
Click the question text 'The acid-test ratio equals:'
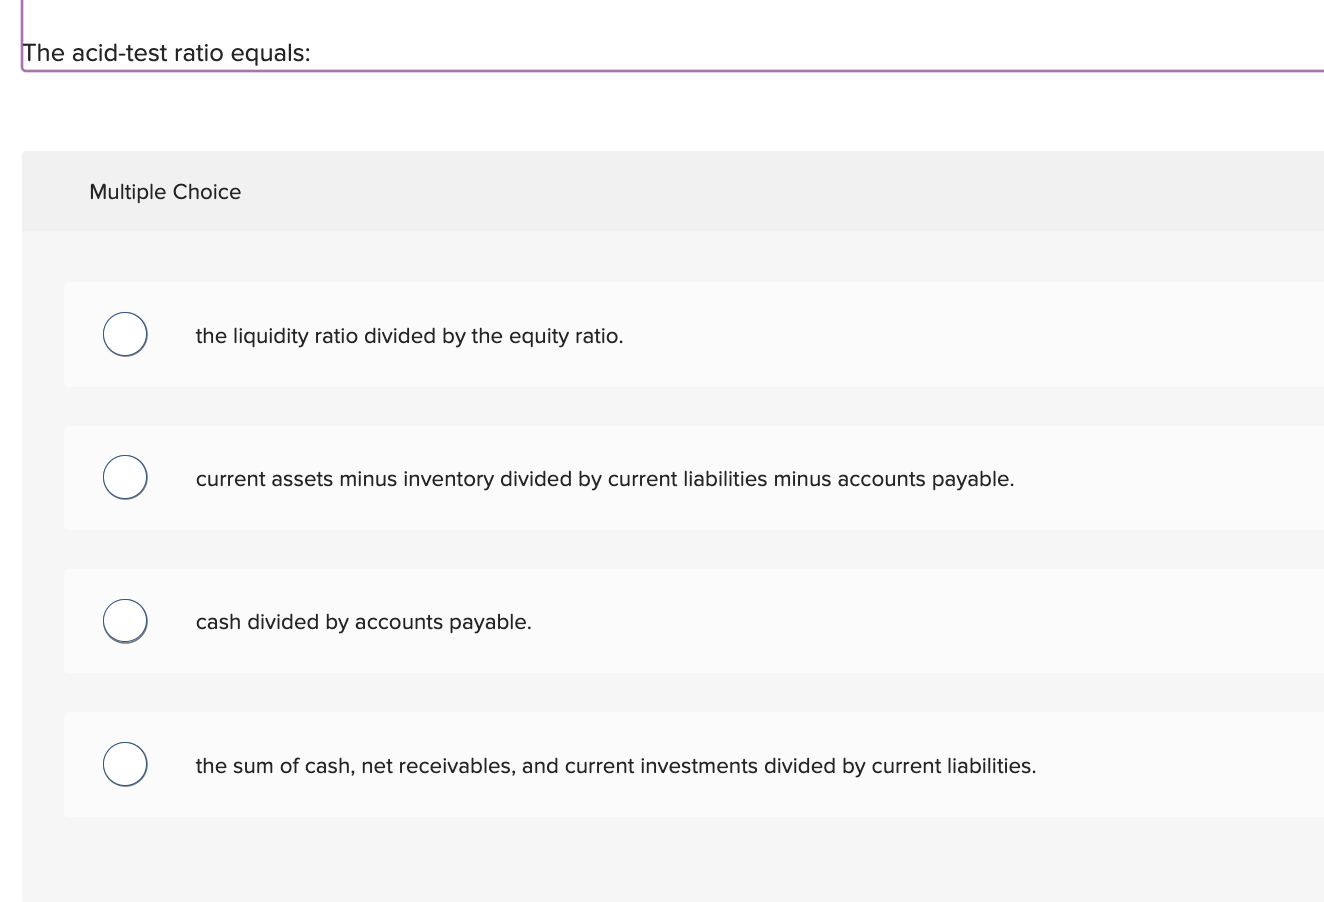[167, 53]
